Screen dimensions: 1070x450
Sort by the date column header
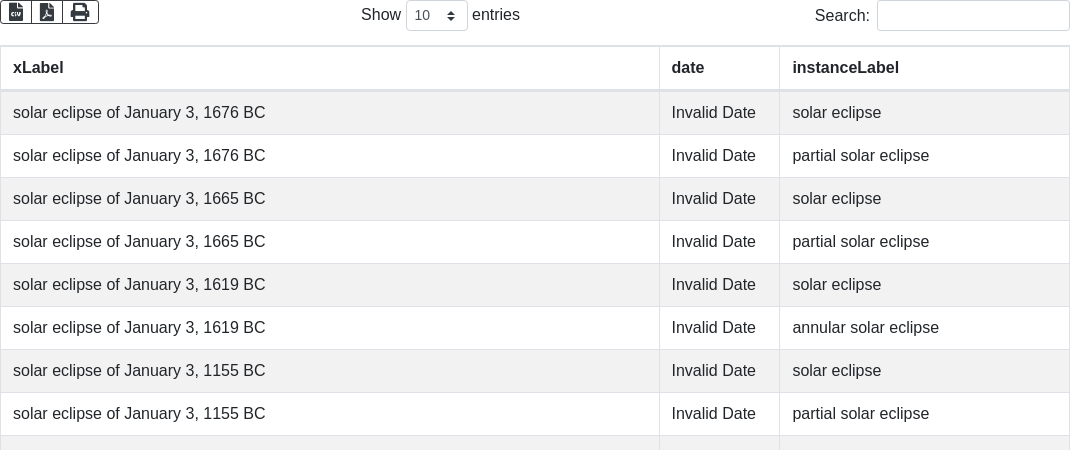pyautogui.click(x=688, y=68)
